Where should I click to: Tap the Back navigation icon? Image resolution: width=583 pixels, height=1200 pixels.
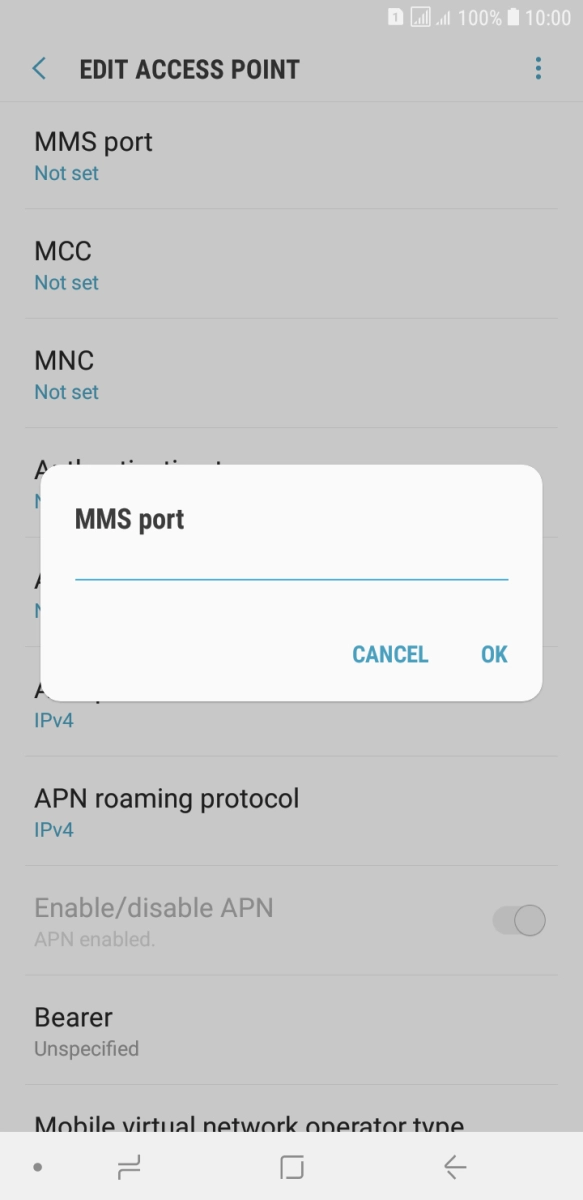point(454,1166)
